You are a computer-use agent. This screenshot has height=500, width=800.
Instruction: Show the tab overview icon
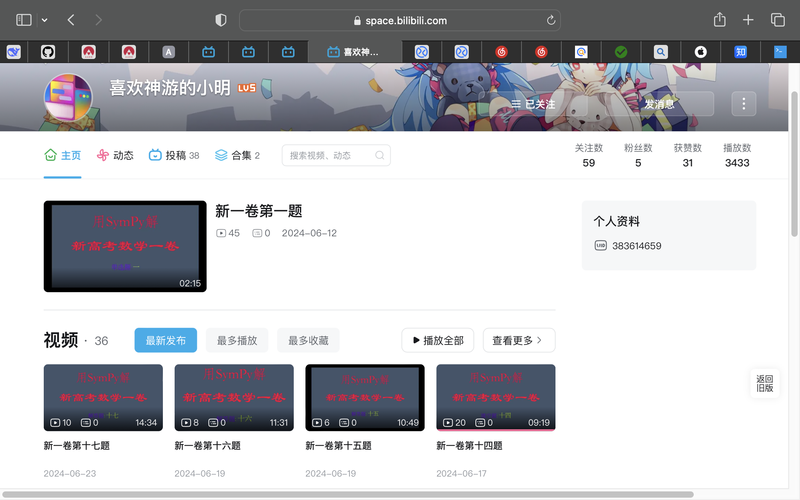[x=777, y=20]
